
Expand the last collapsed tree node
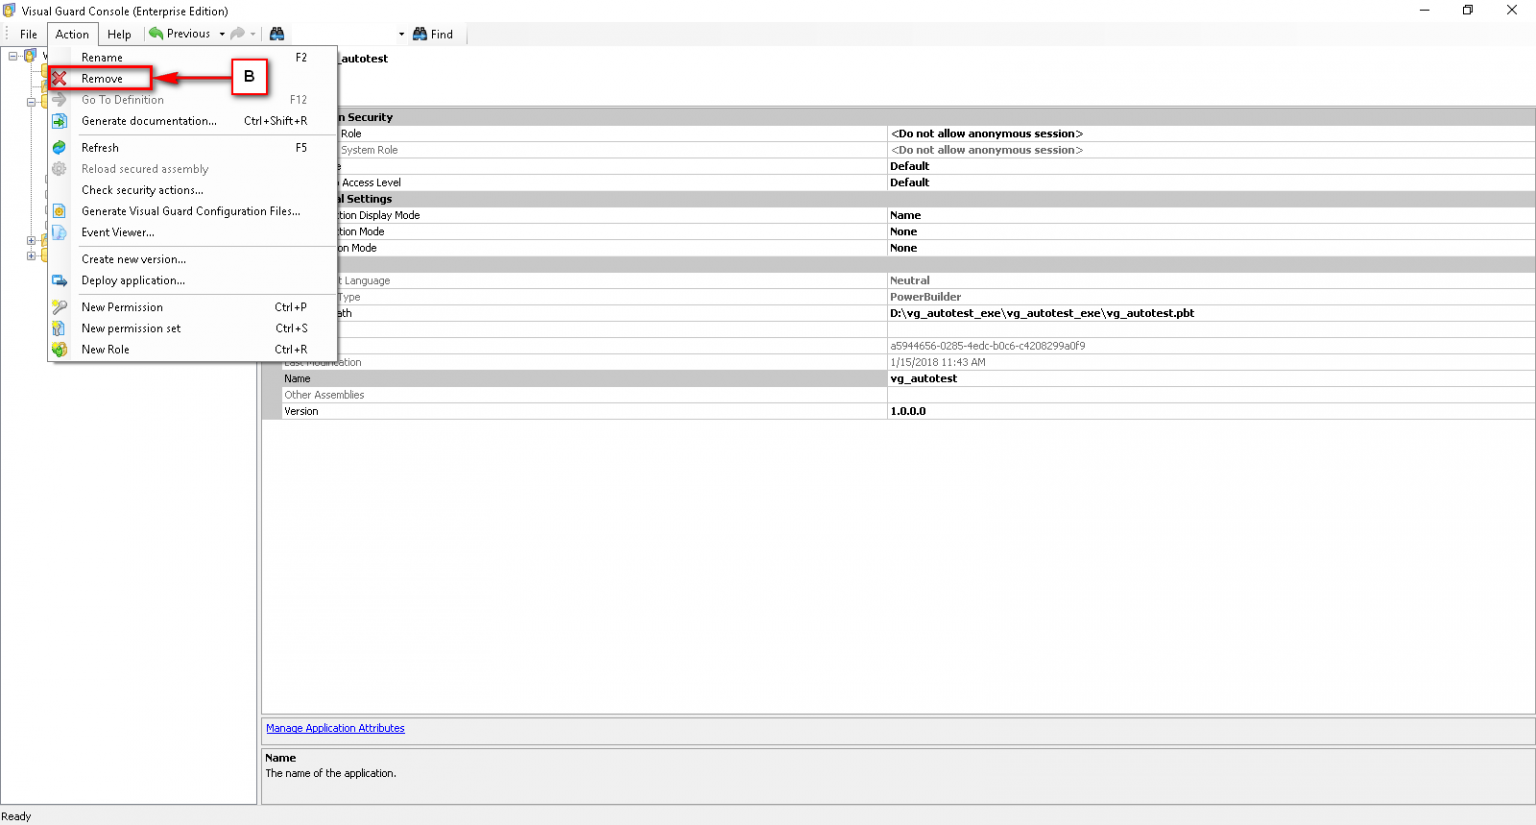[x=31, y=256]
